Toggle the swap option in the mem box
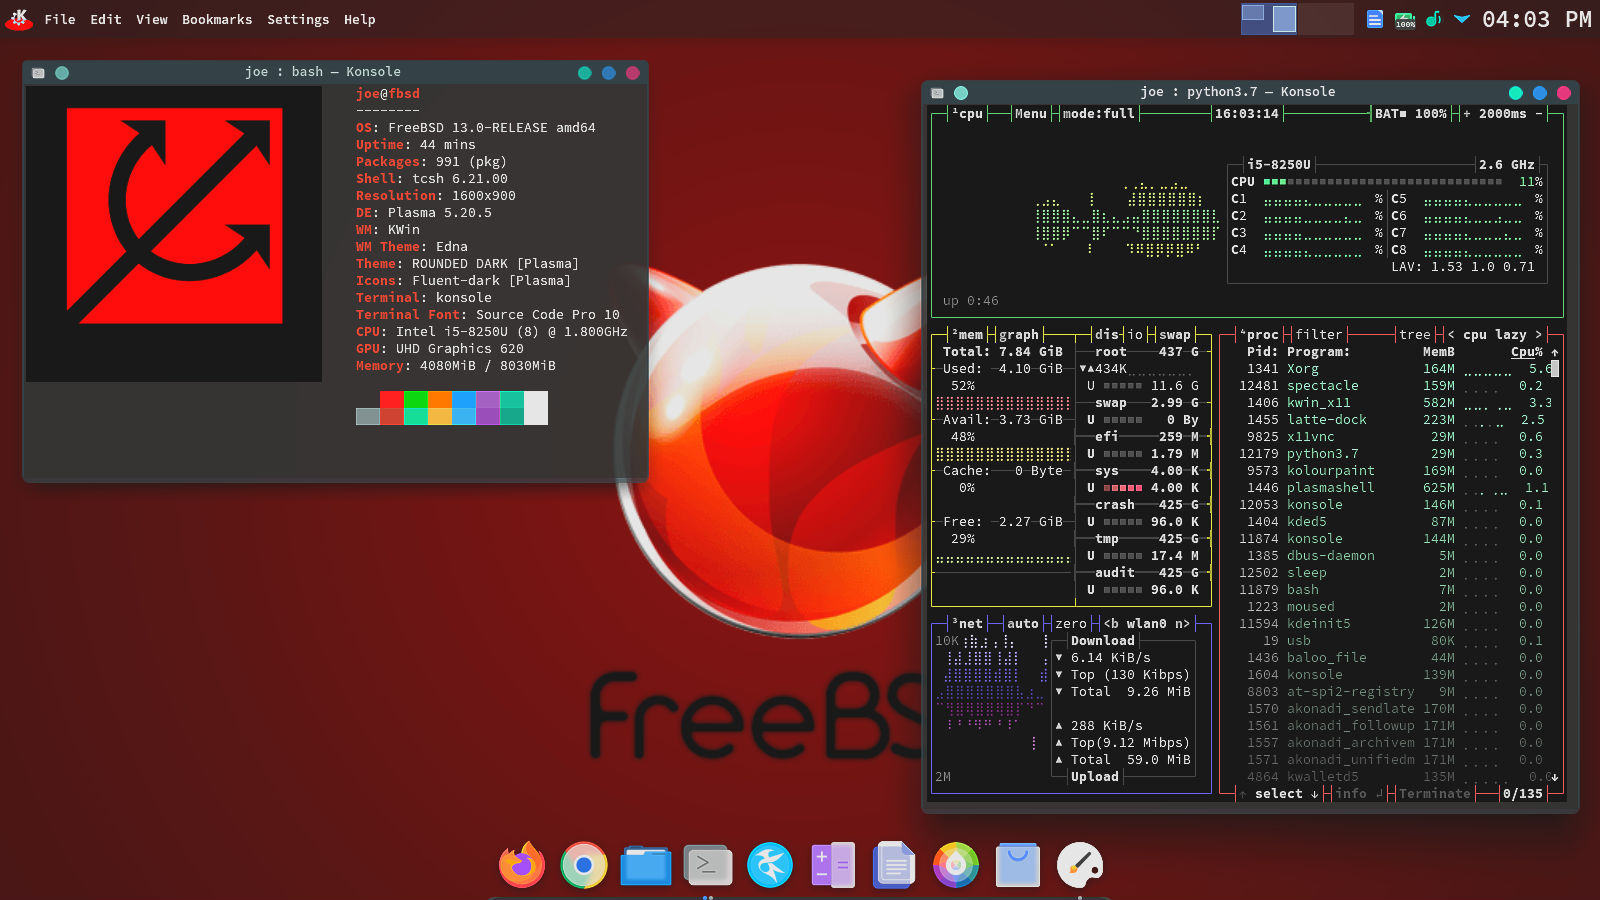Image resolution: width=1600 pixels, height=900 pixels. click(x=1175, y=335)
